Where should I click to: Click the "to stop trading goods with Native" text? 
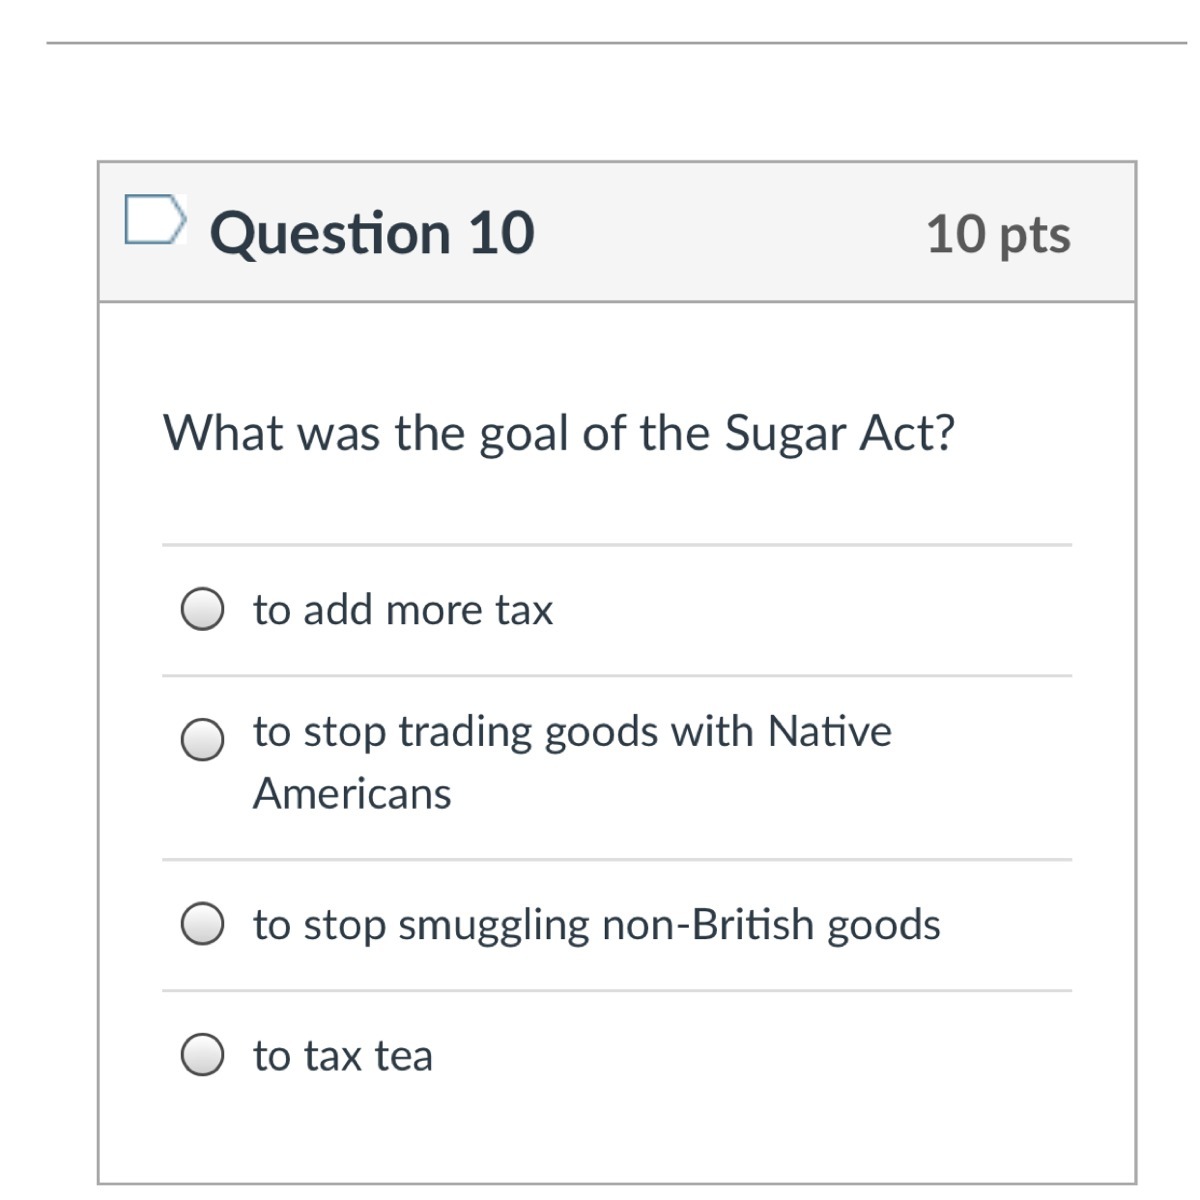[571, 731]
